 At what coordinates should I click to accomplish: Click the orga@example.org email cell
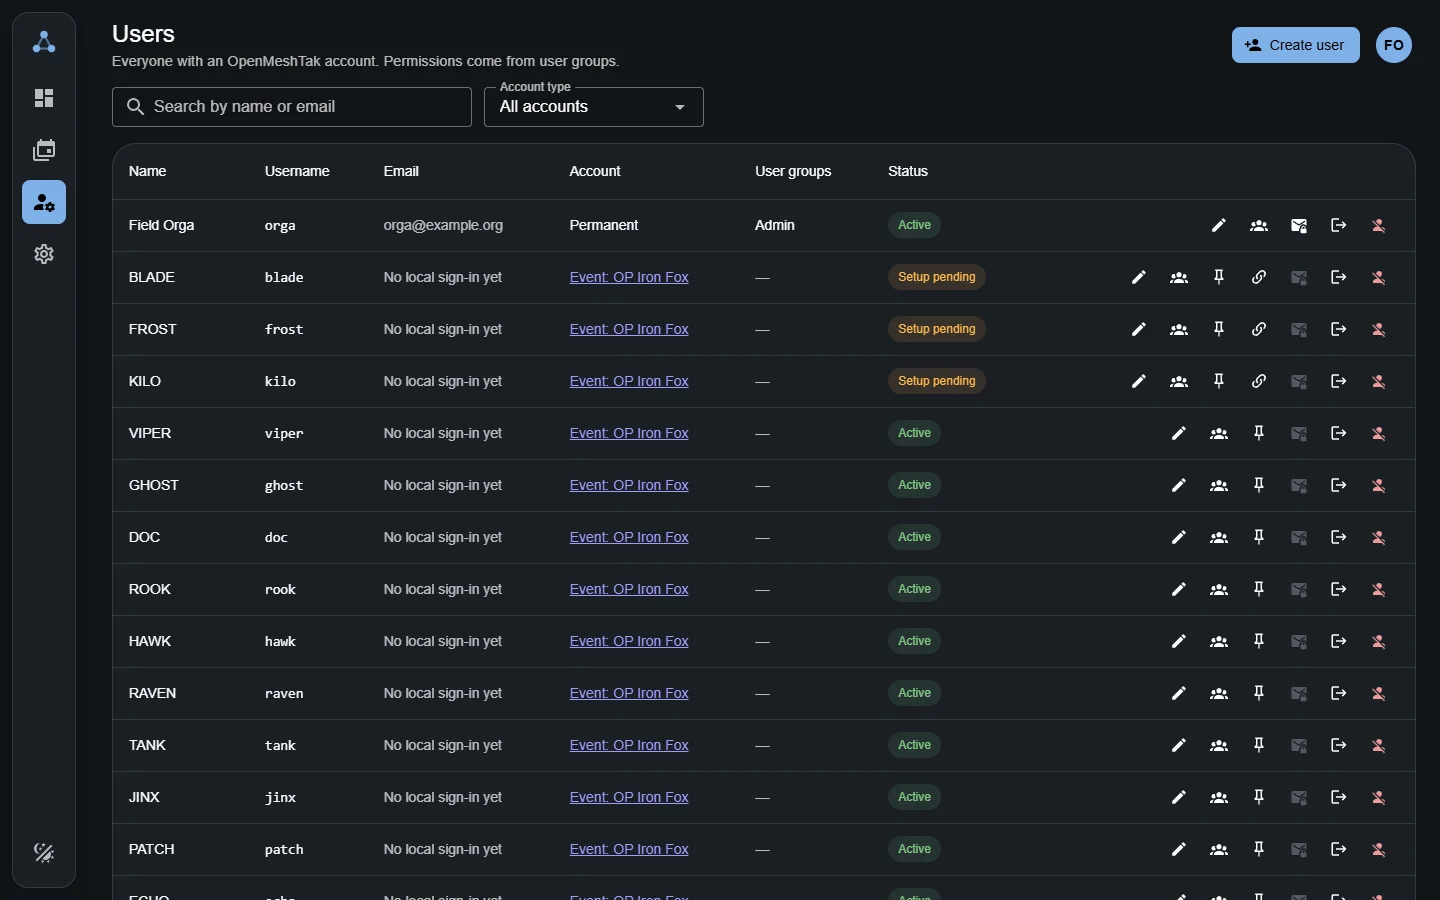pyautogui.click(x=443, y=226)
